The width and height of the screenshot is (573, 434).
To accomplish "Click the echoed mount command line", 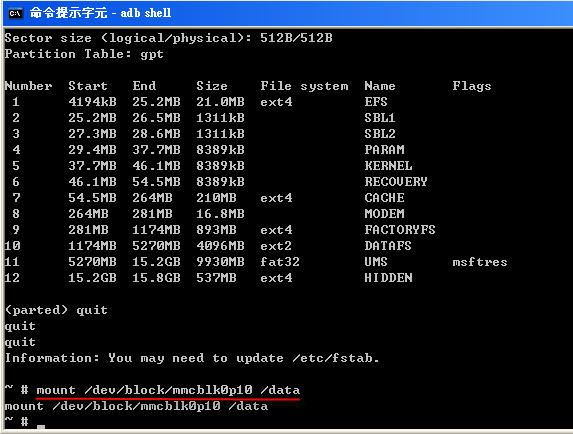I will pyautogui.click(x=136, y=406).
